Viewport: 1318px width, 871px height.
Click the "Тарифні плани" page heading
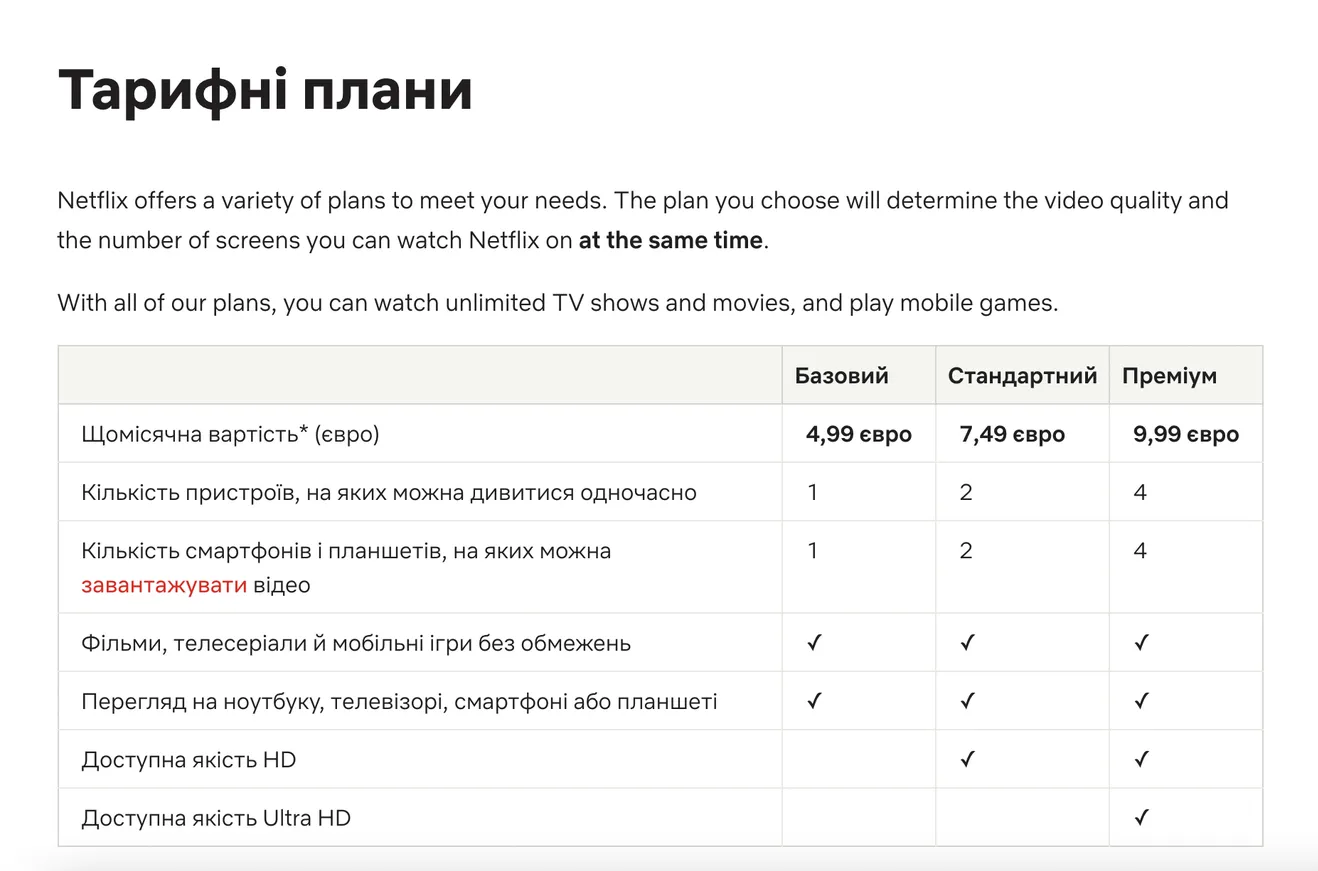pyautogui.click(x=265, y=90)
